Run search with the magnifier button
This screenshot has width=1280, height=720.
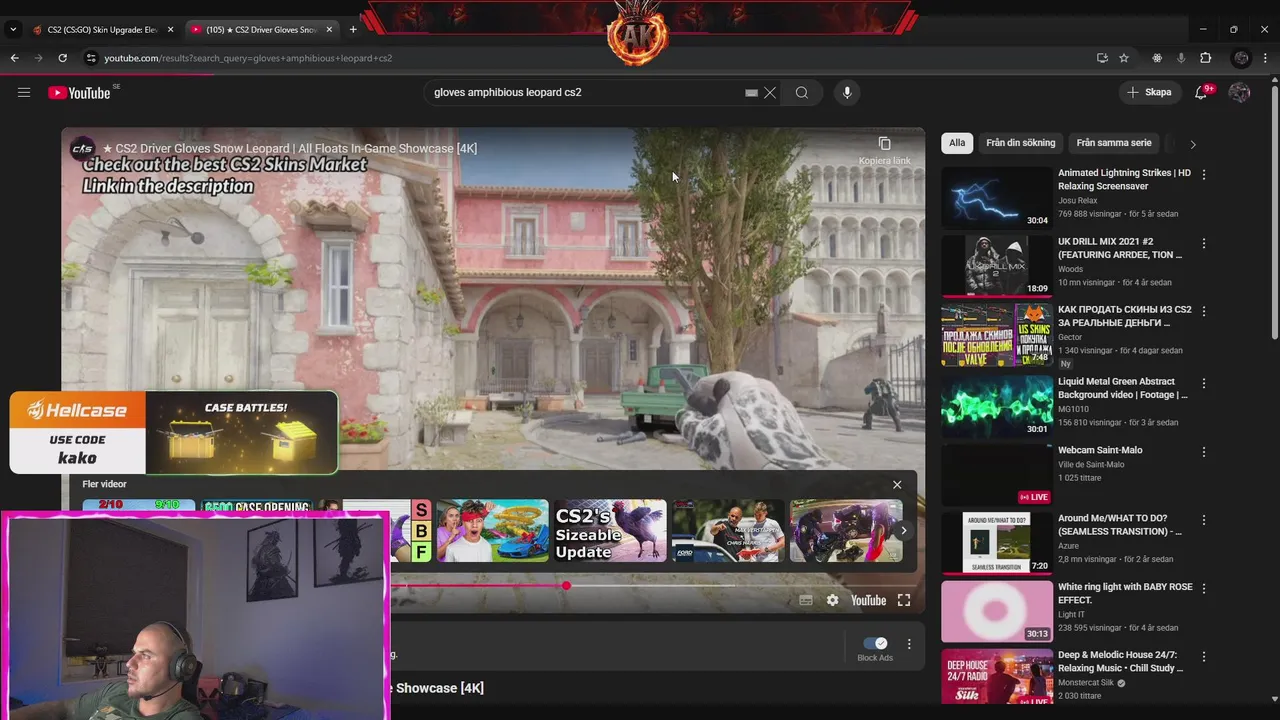tap(802, 93)
